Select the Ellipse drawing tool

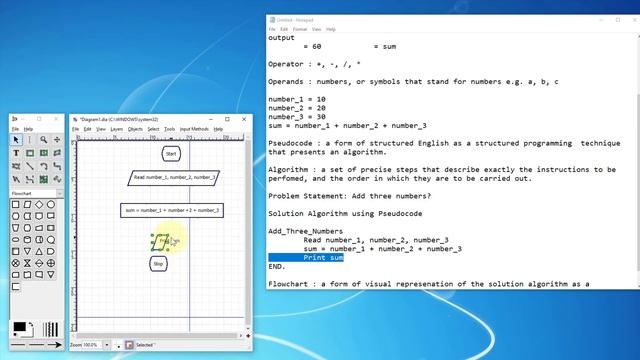[43, 153]
